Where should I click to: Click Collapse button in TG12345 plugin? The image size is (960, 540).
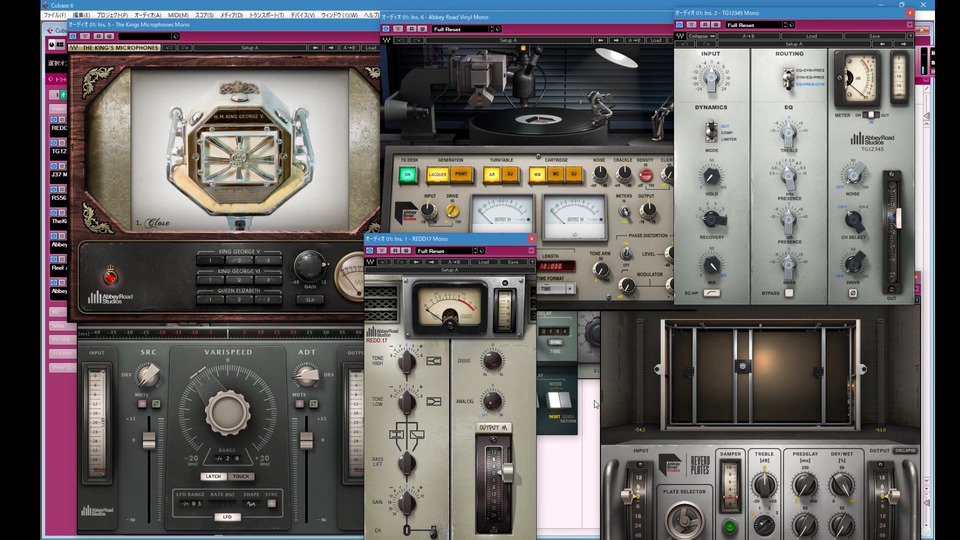[x=700, y=36]
